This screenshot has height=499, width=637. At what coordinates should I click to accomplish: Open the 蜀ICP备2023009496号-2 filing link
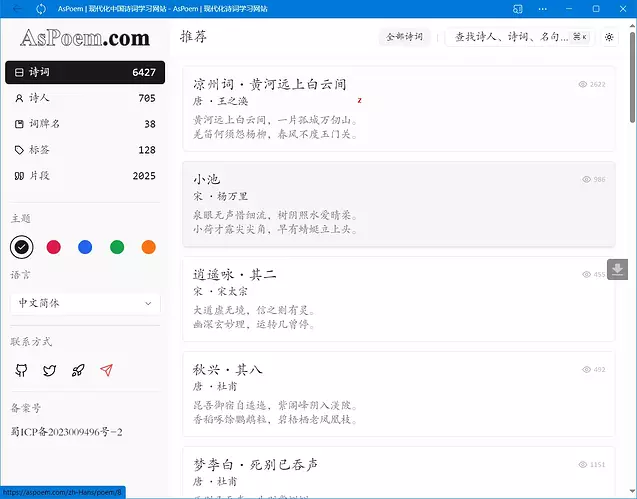tap(67, 432)
